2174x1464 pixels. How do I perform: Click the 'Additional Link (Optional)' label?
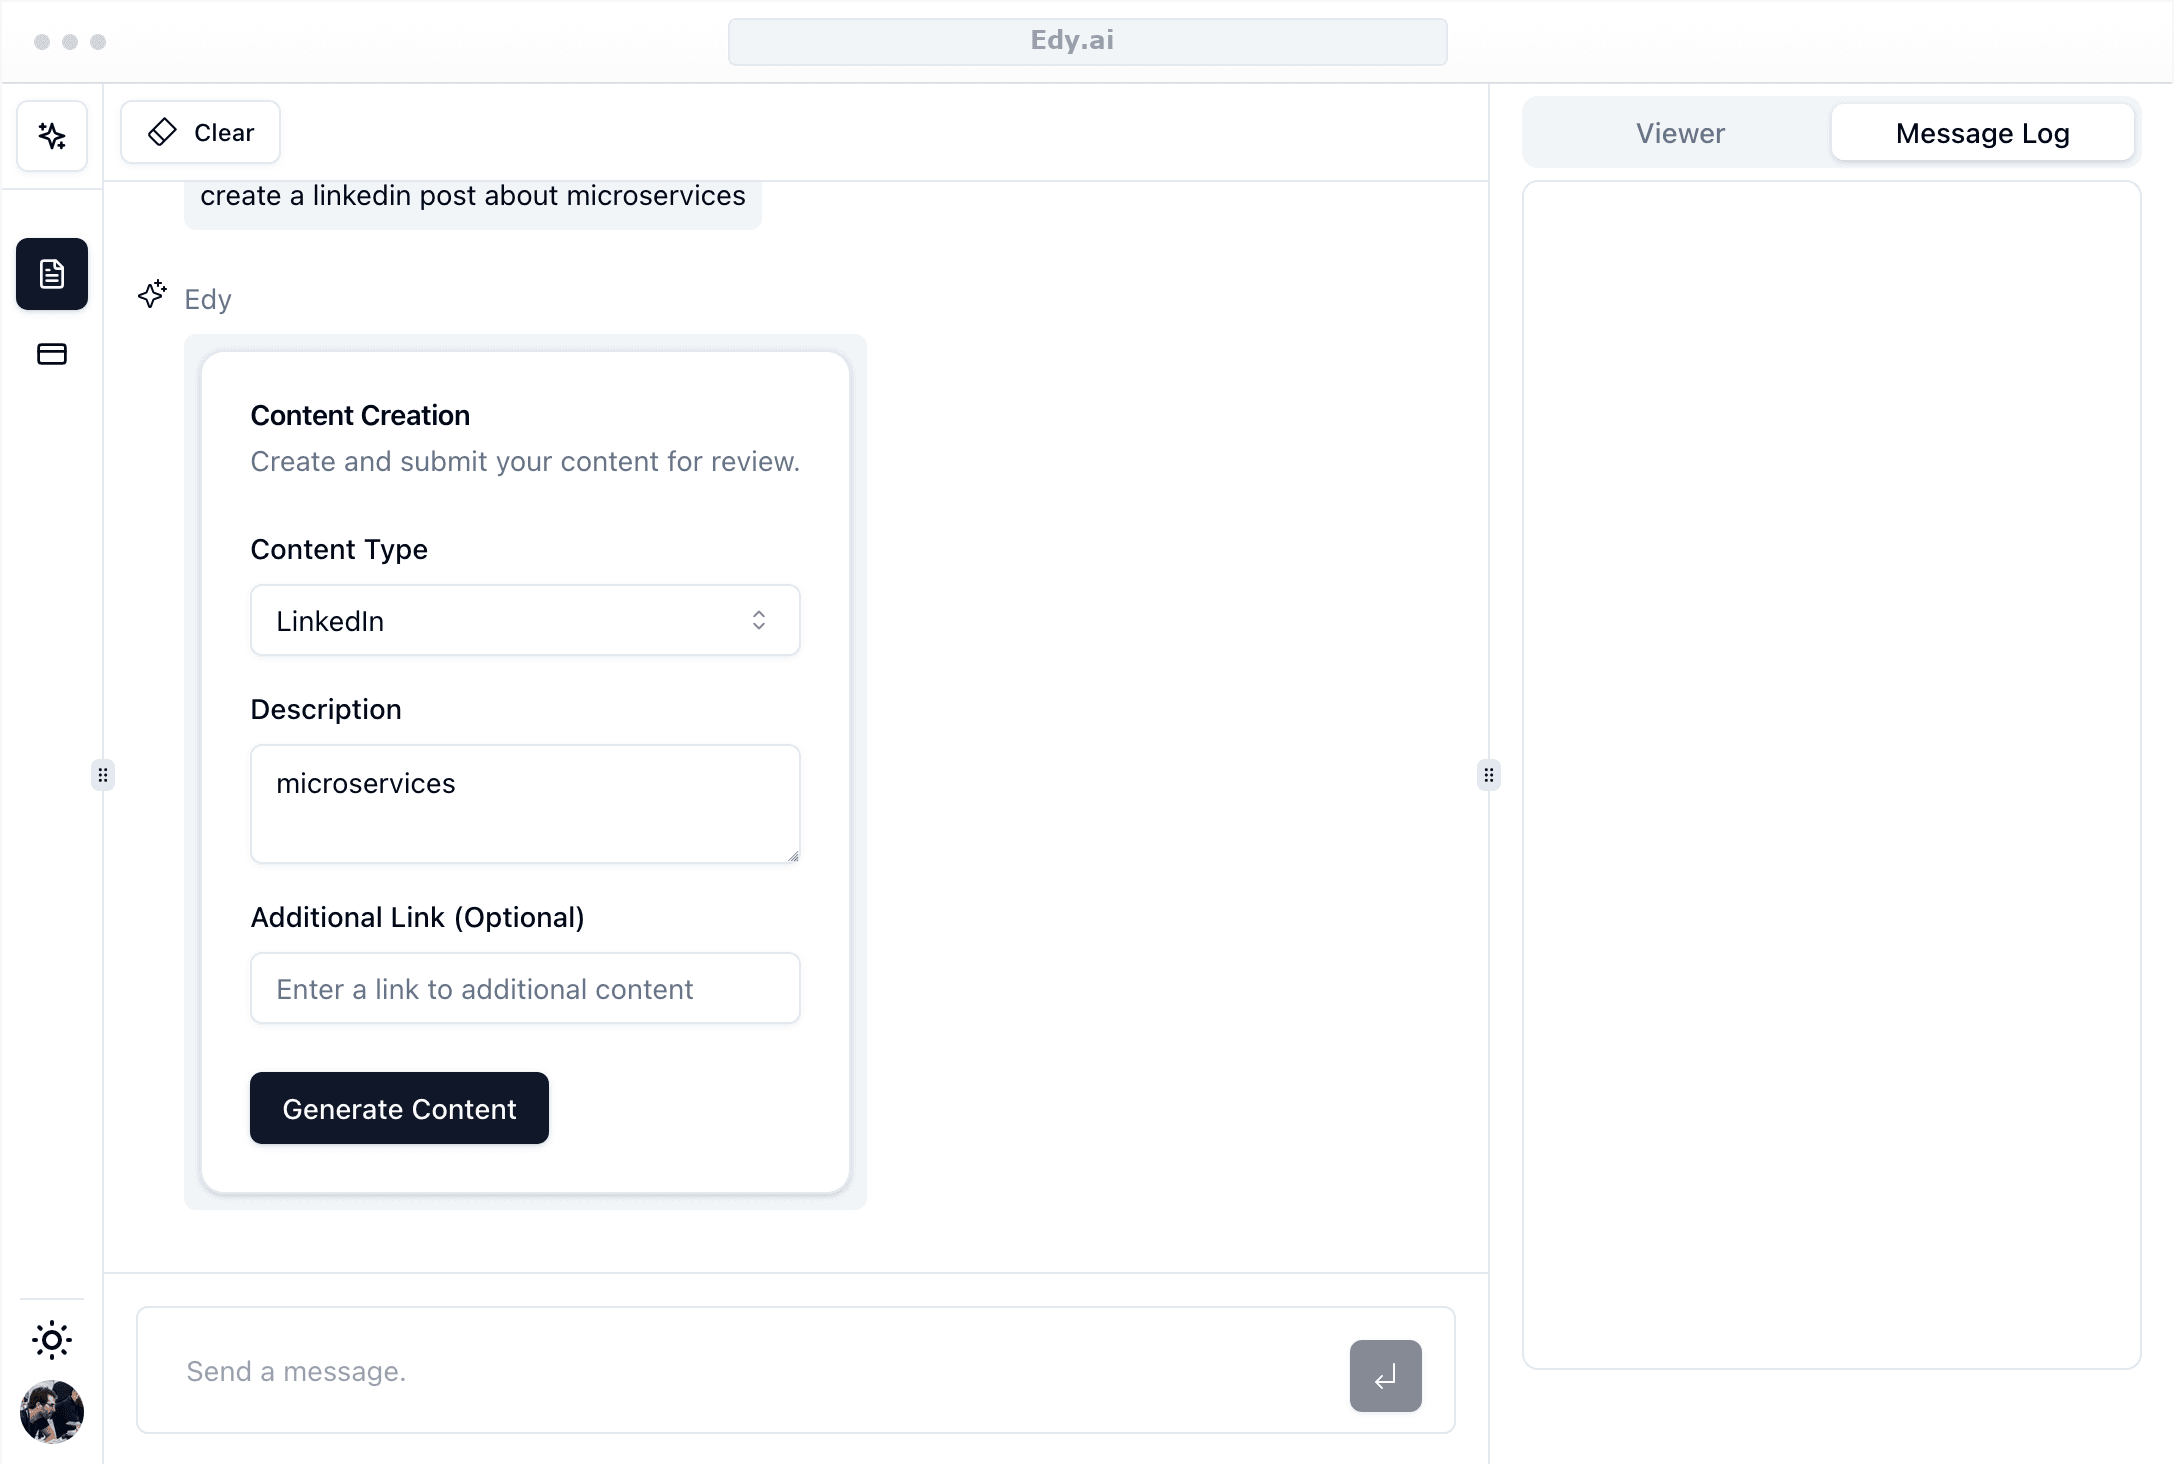[x=418, y=917]
